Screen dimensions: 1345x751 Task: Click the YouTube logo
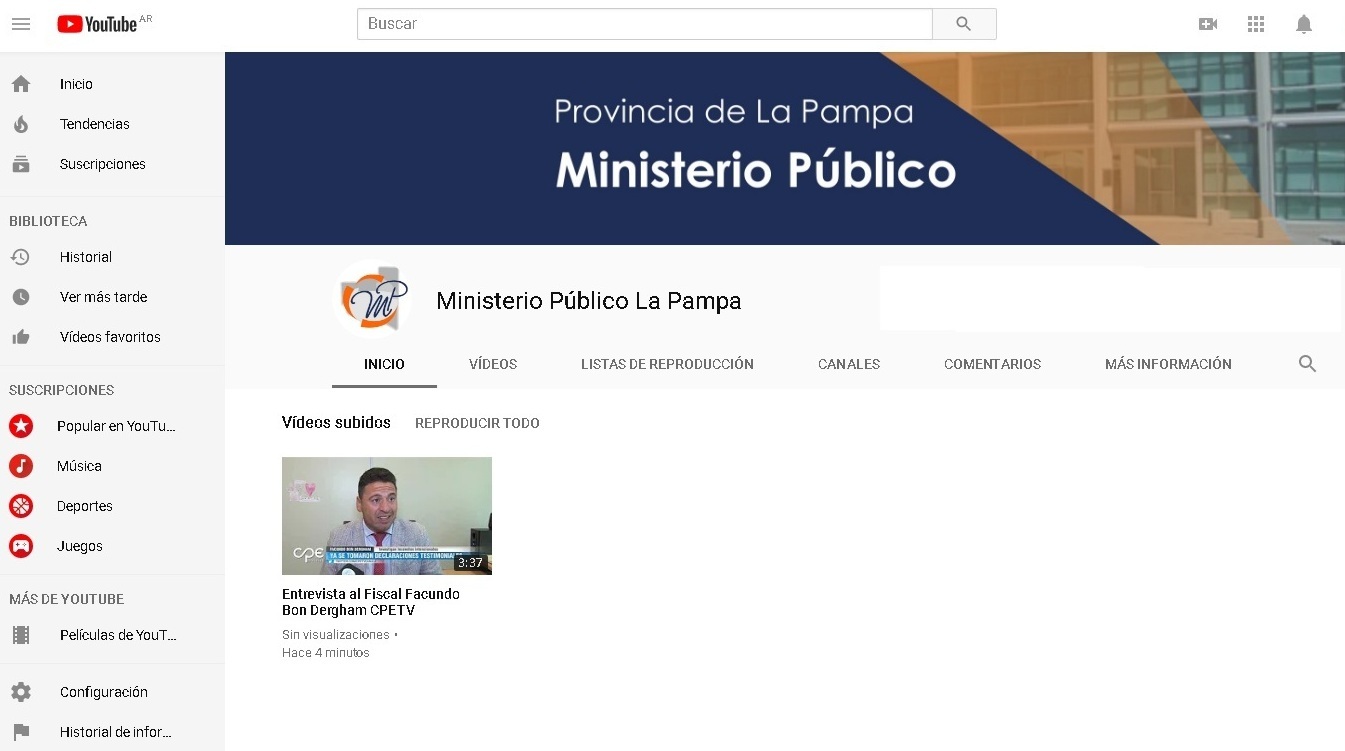pos(97,24)
